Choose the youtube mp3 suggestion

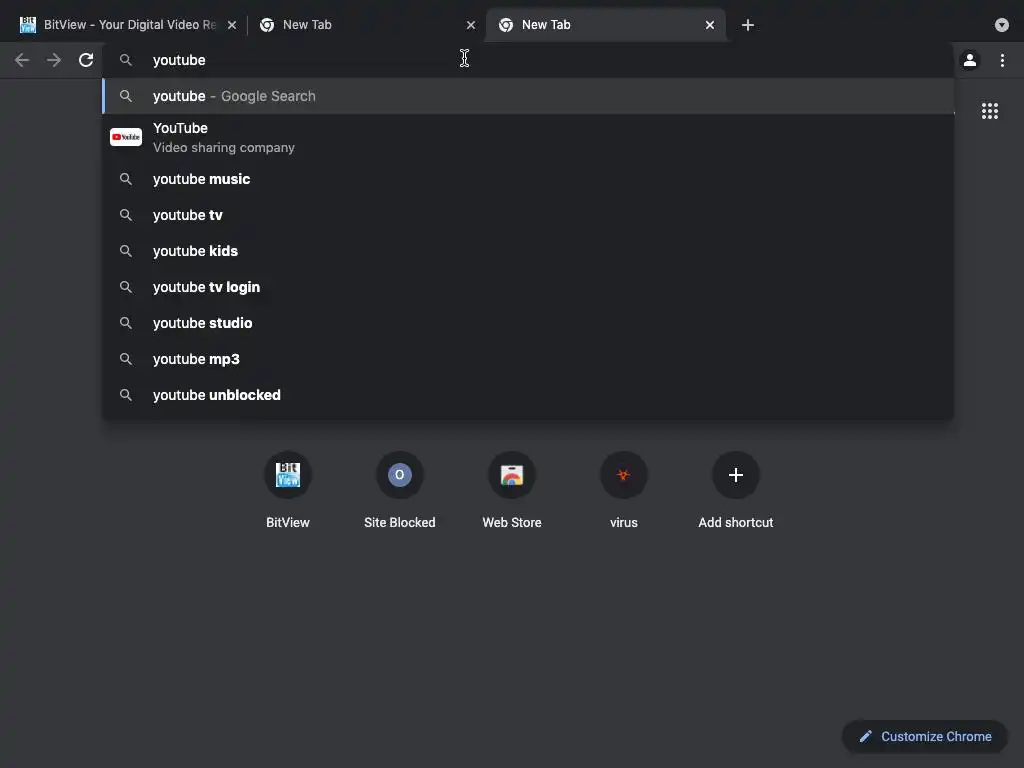(528, 359)
